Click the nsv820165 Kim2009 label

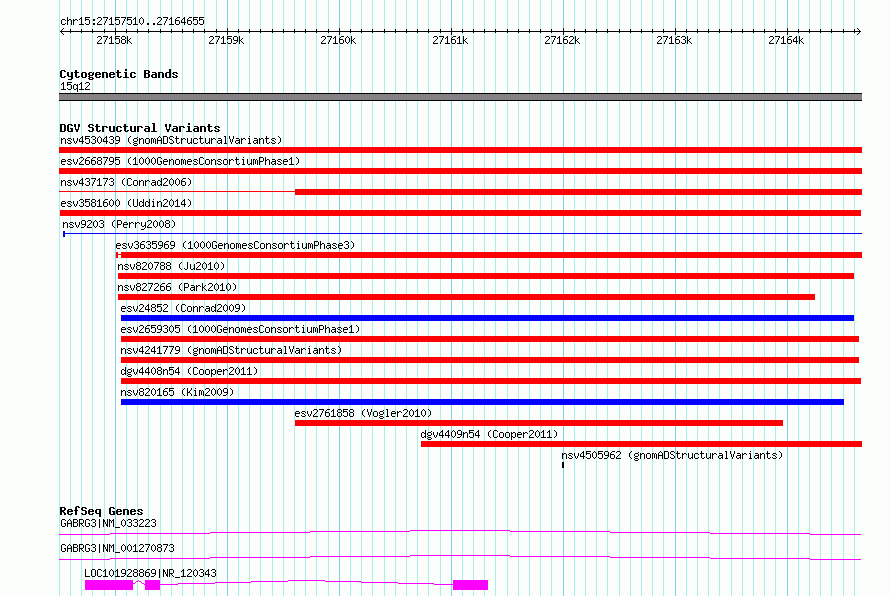click(x=177, y=392)
